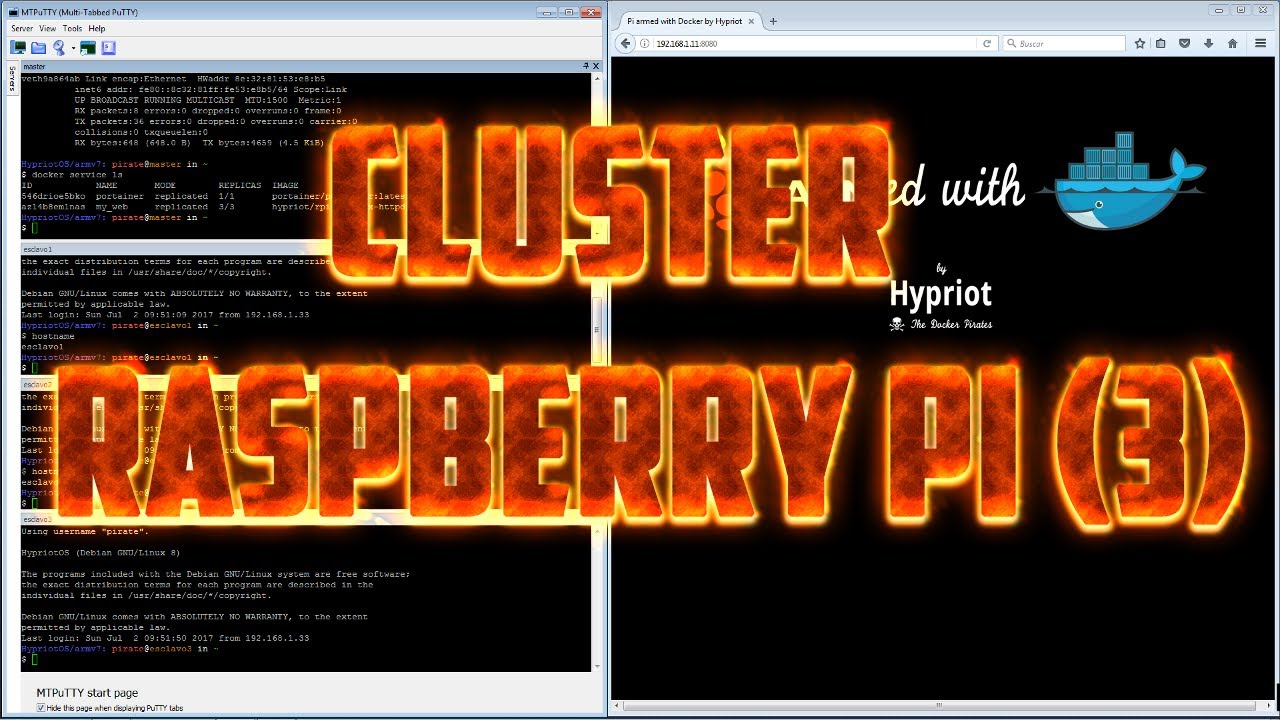Click the Buscar search field
The image size is (1280, 720).
tap(1064, 44)
